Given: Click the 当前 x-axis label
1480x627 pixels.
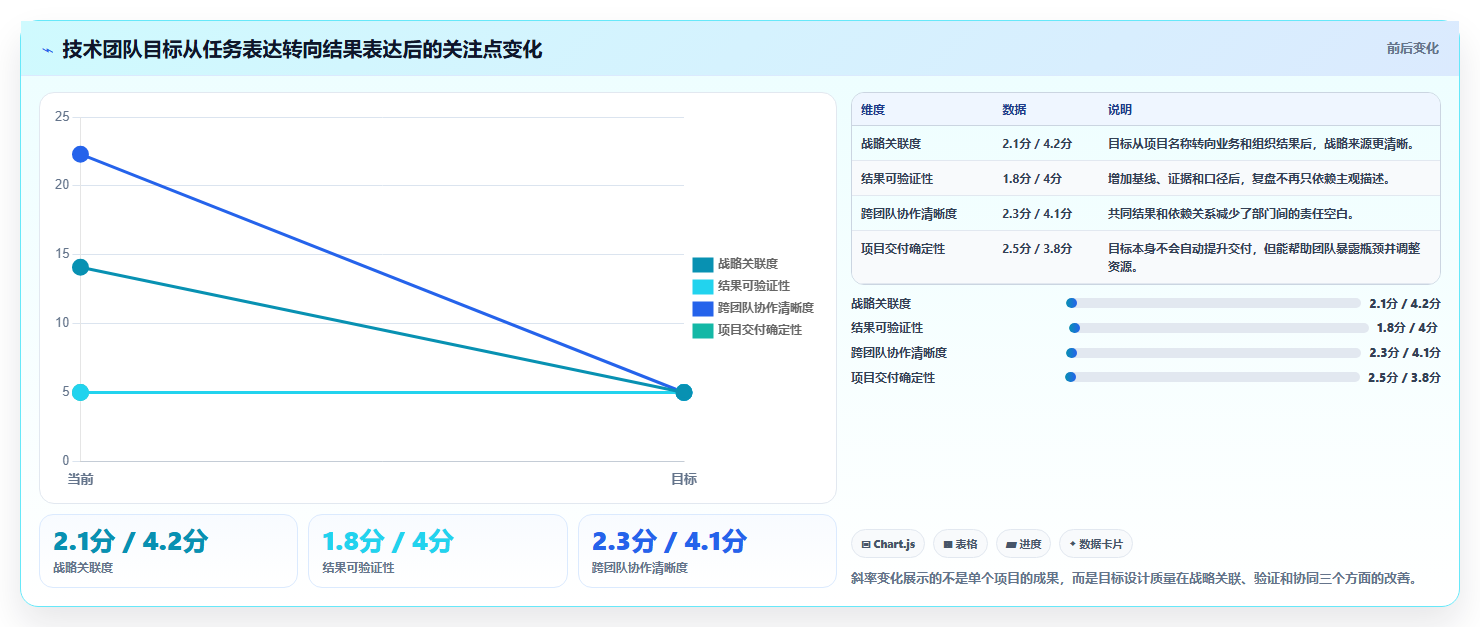Looking at the screenshot, I should (80, 479).
